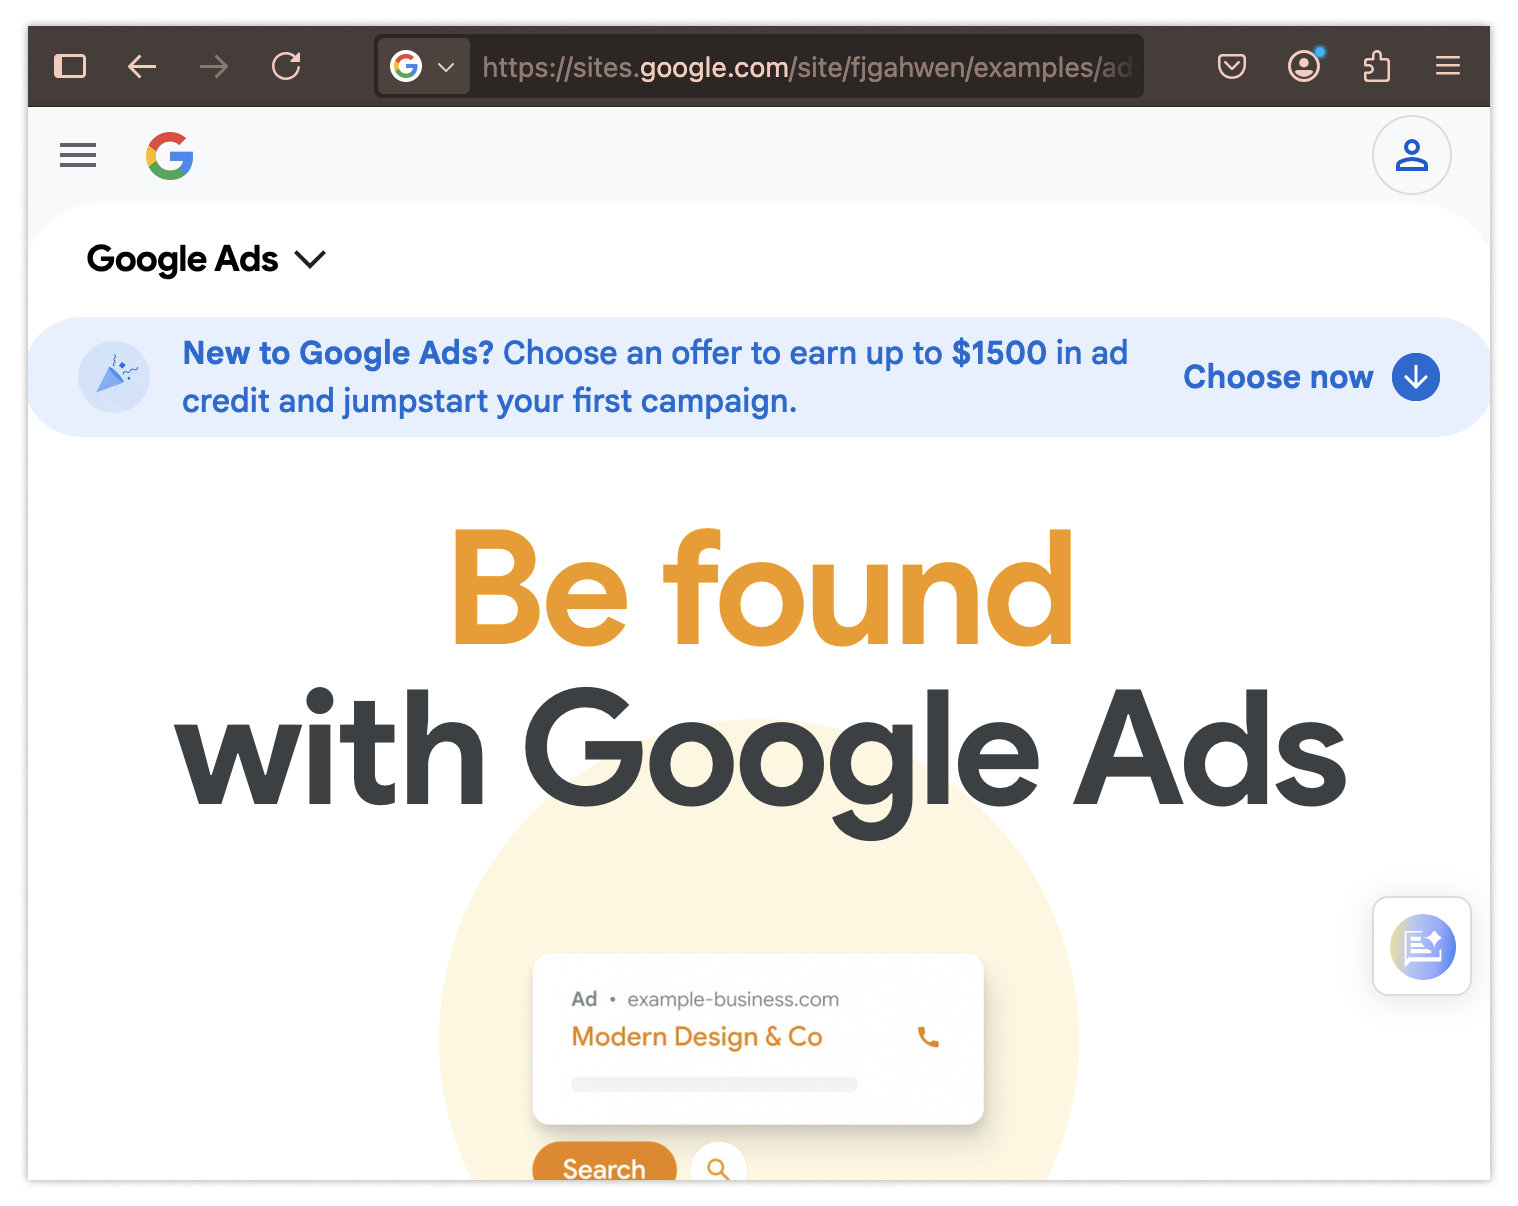This screenshot has width=1518, height=1206.
Task: Open the browser application menu
Action: click(1448, 66)
